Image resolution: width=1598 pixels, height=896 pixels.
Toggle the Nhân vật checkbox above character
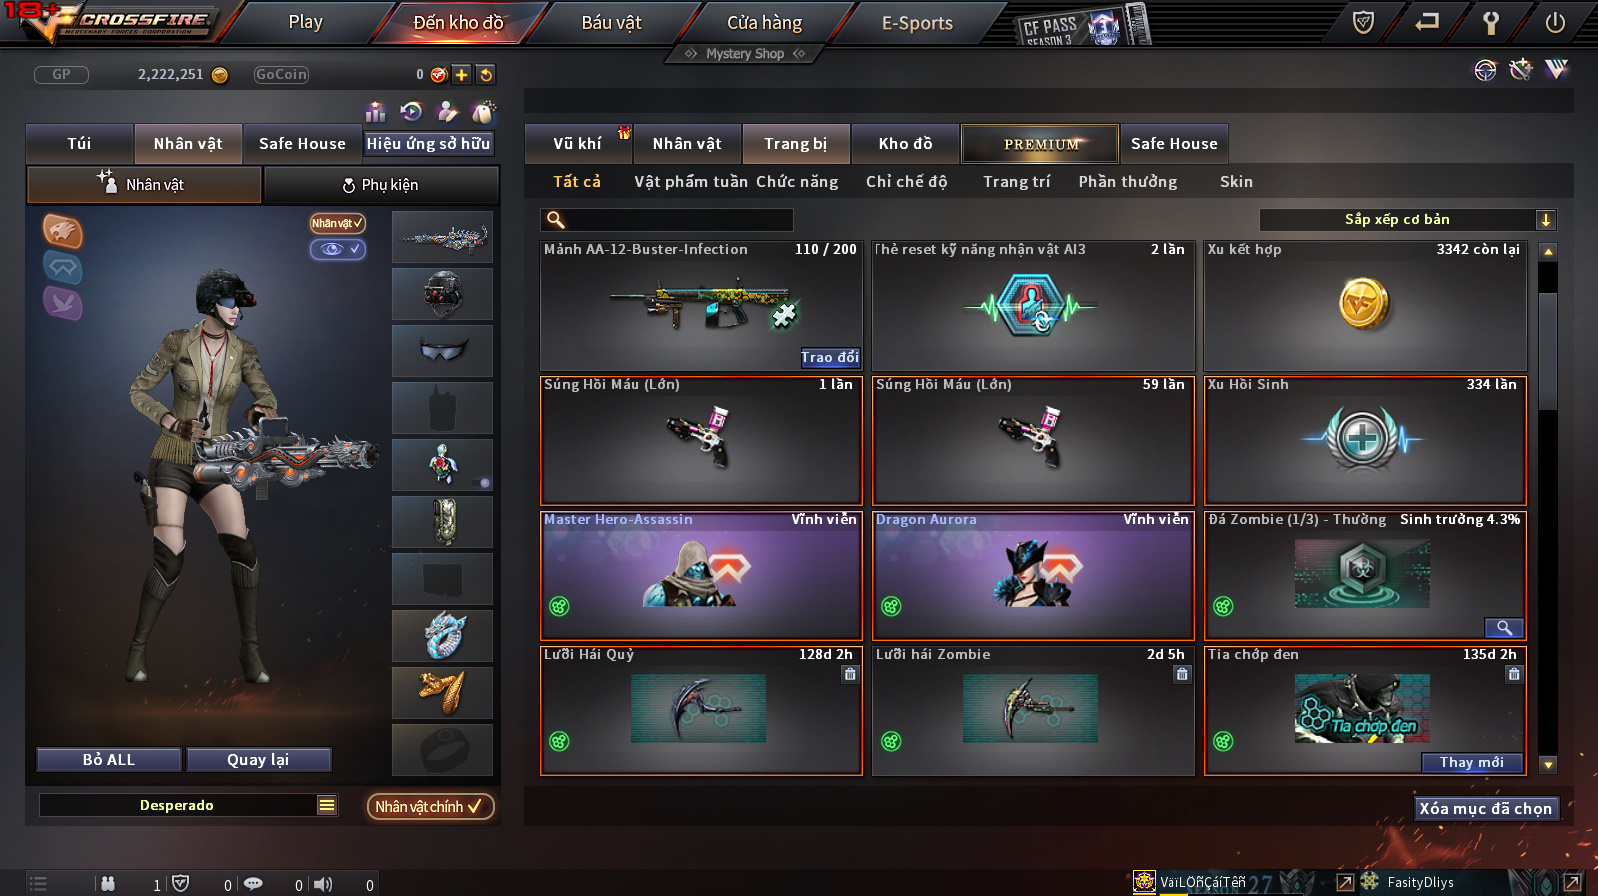[x=338, y=223]
